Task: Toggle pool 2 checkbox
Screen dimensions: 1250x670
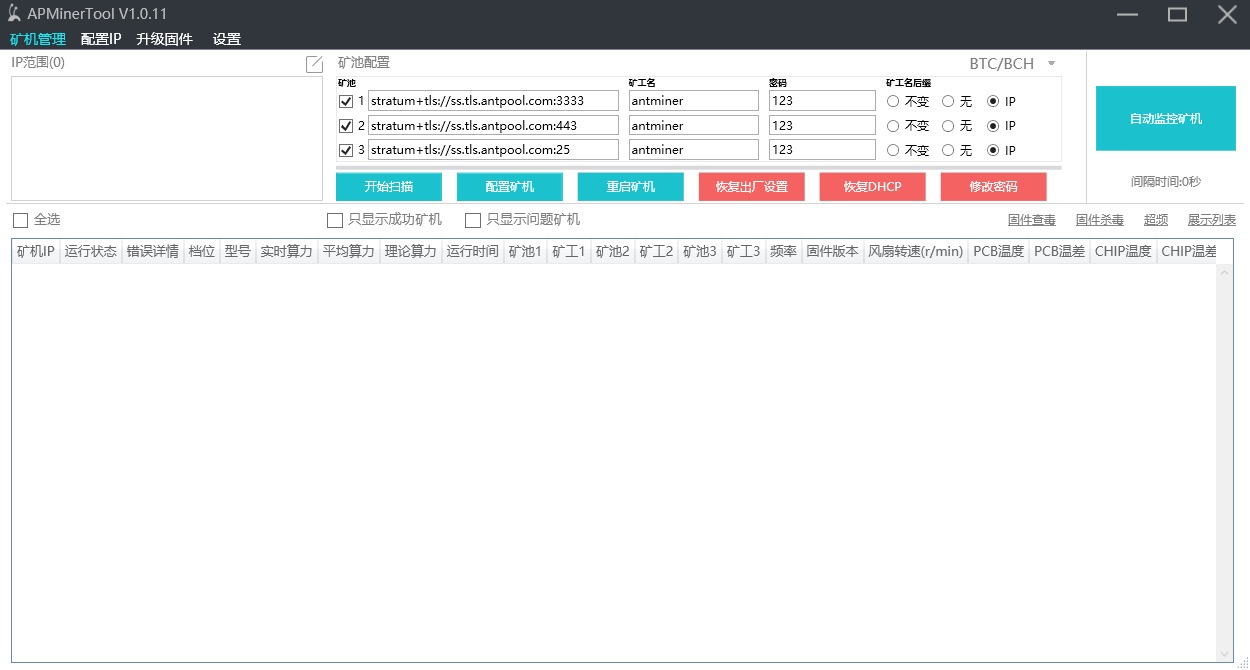Action: click(x=346, y=126)
